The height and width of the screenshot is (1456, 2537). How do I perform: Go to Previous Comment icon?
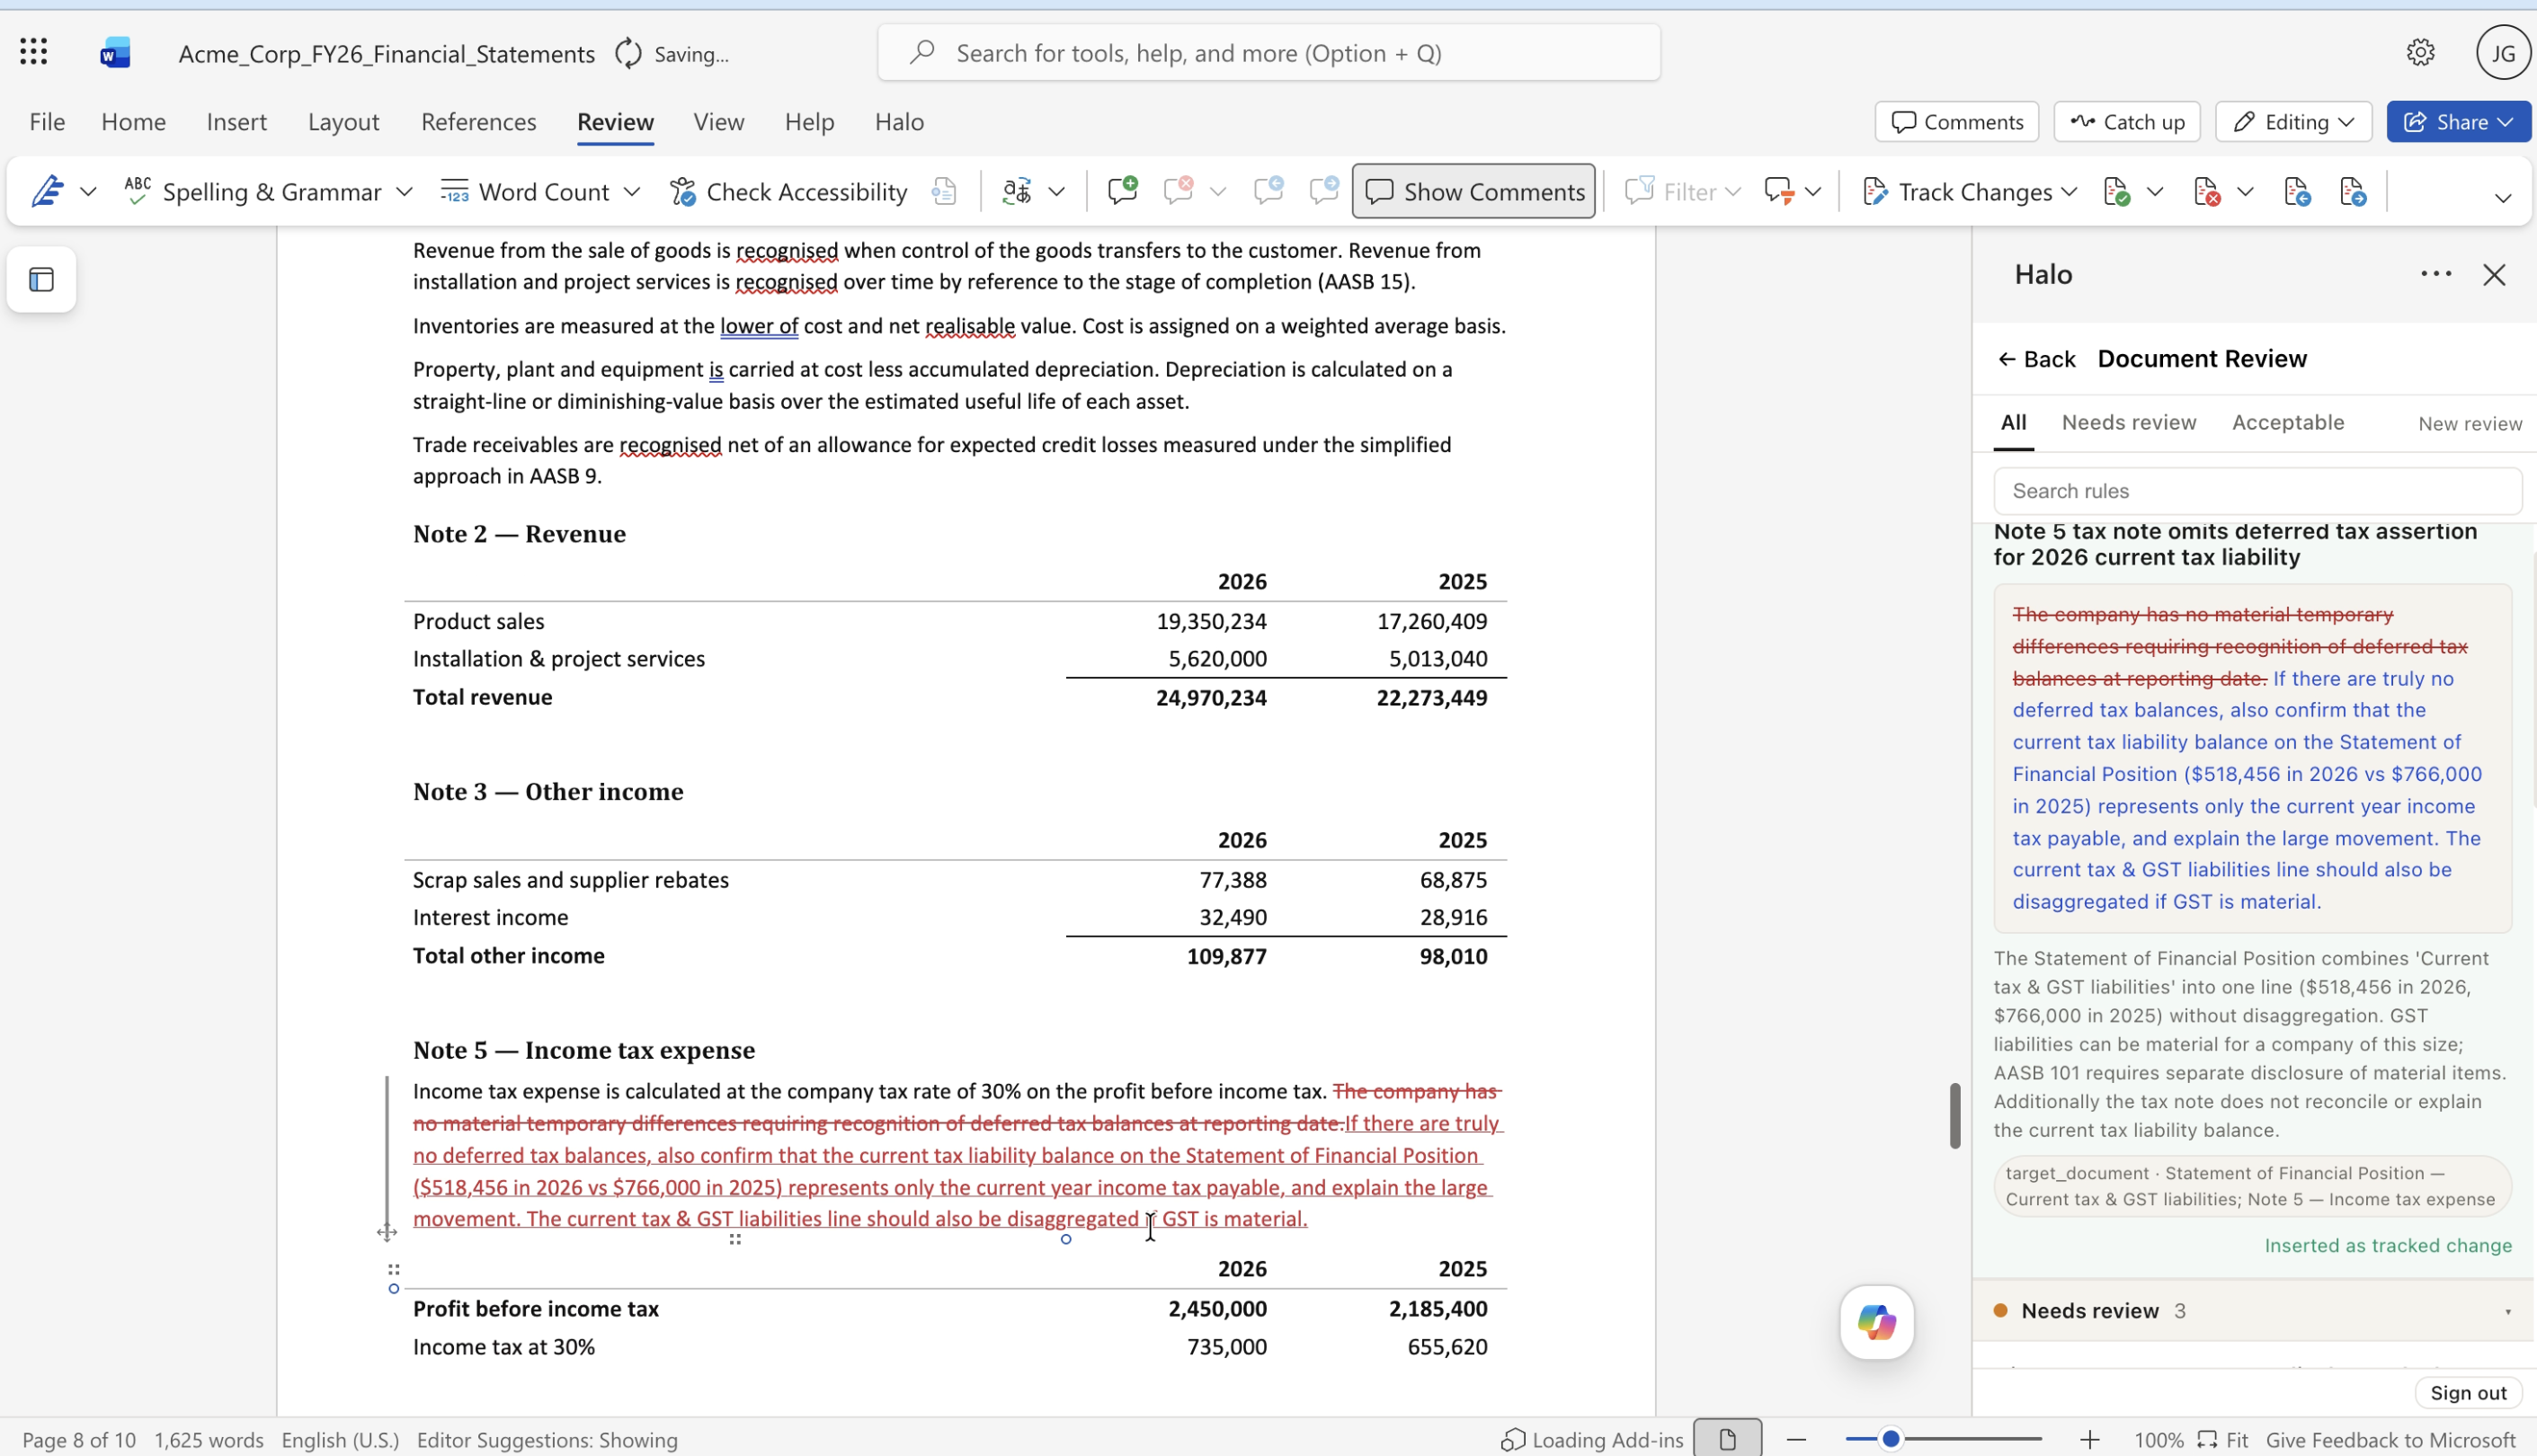(1268, 190)
